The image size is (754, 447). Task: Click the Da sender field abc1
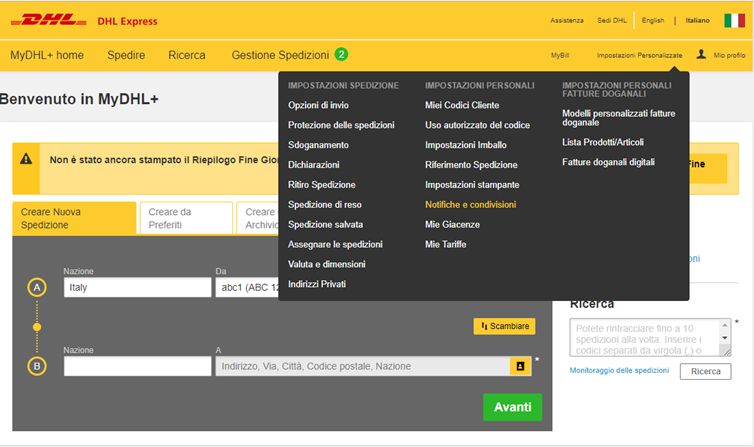click(x=247, y=287)
